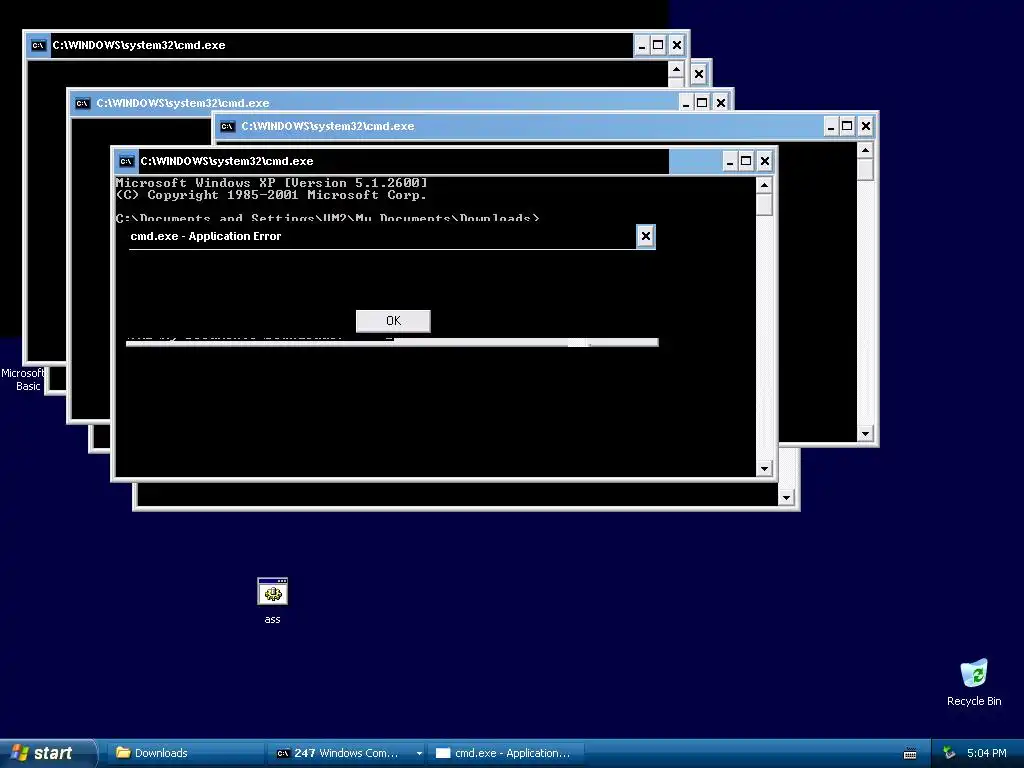The image size is (1024, 768).
Task: Click OK in the Application Error dialog
Action: point(393,321)
